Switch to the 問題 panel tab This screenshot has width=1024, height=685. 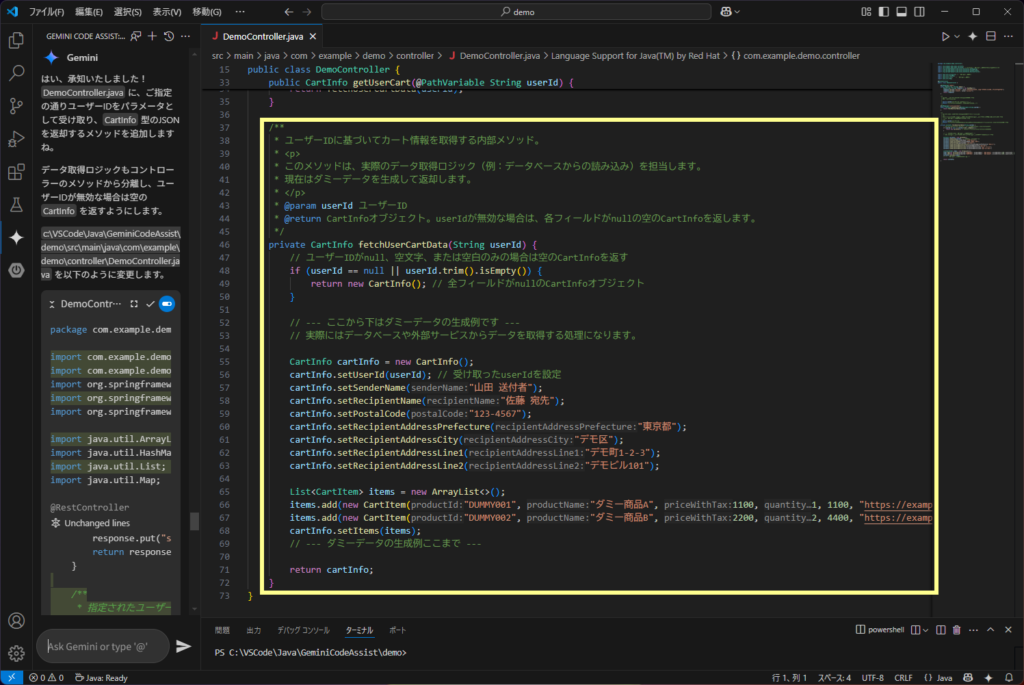(222, 631)
